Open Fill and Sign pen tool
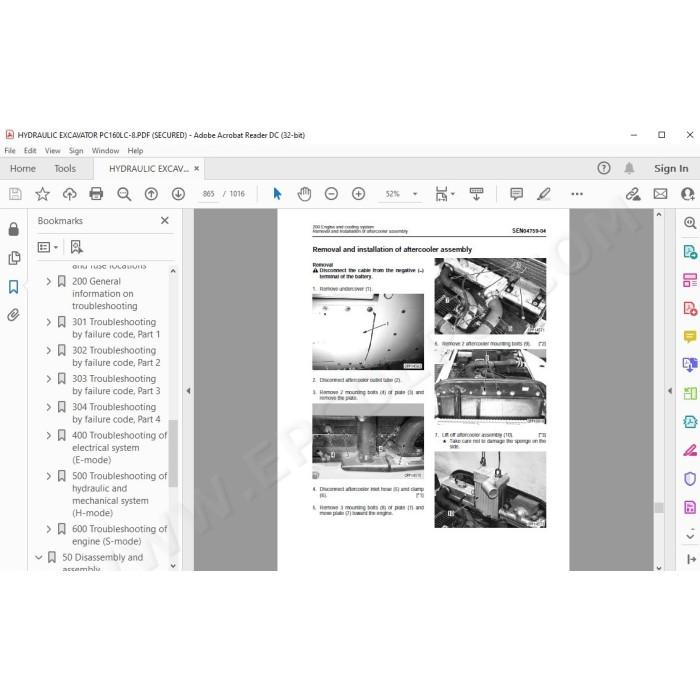This screenshot has height=700, width=700. pos(690,450)
